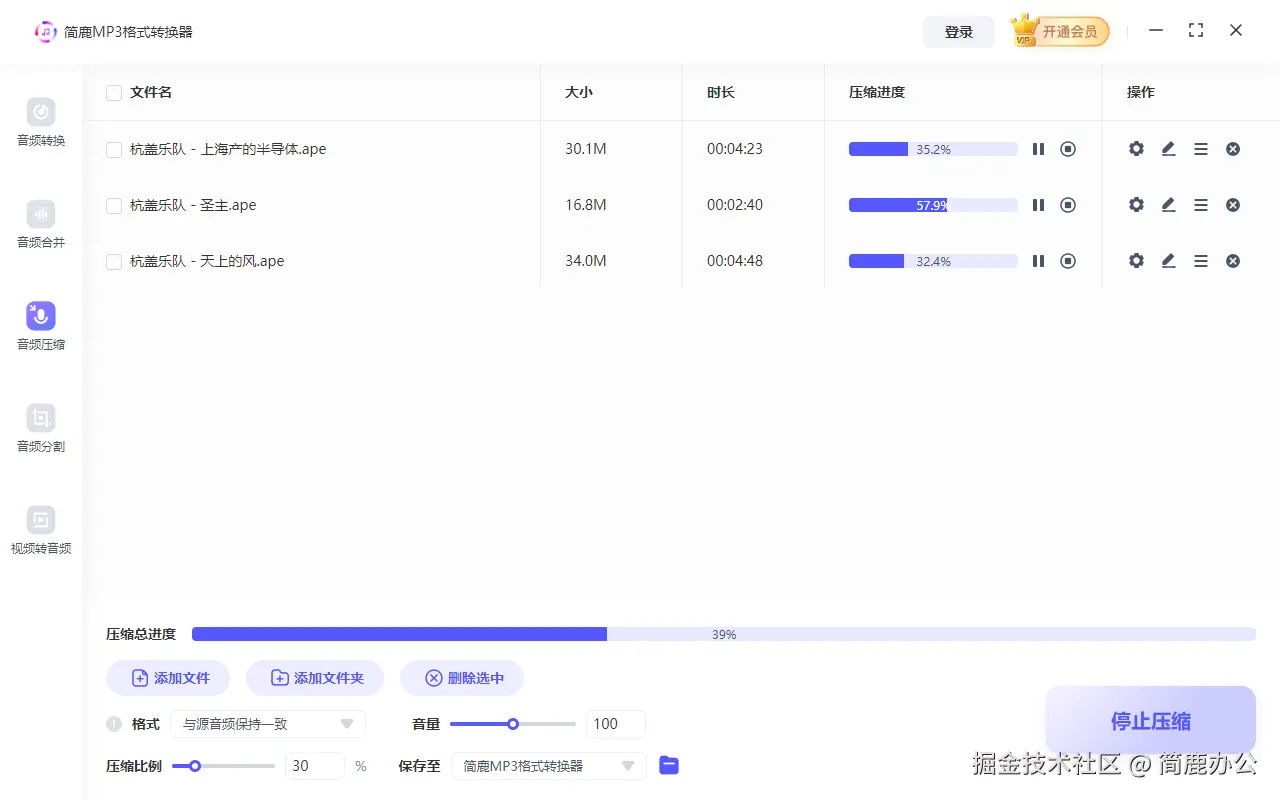Click the size value 16.8M
Viewport: 1280px width, 800px height.
[586, 205]
